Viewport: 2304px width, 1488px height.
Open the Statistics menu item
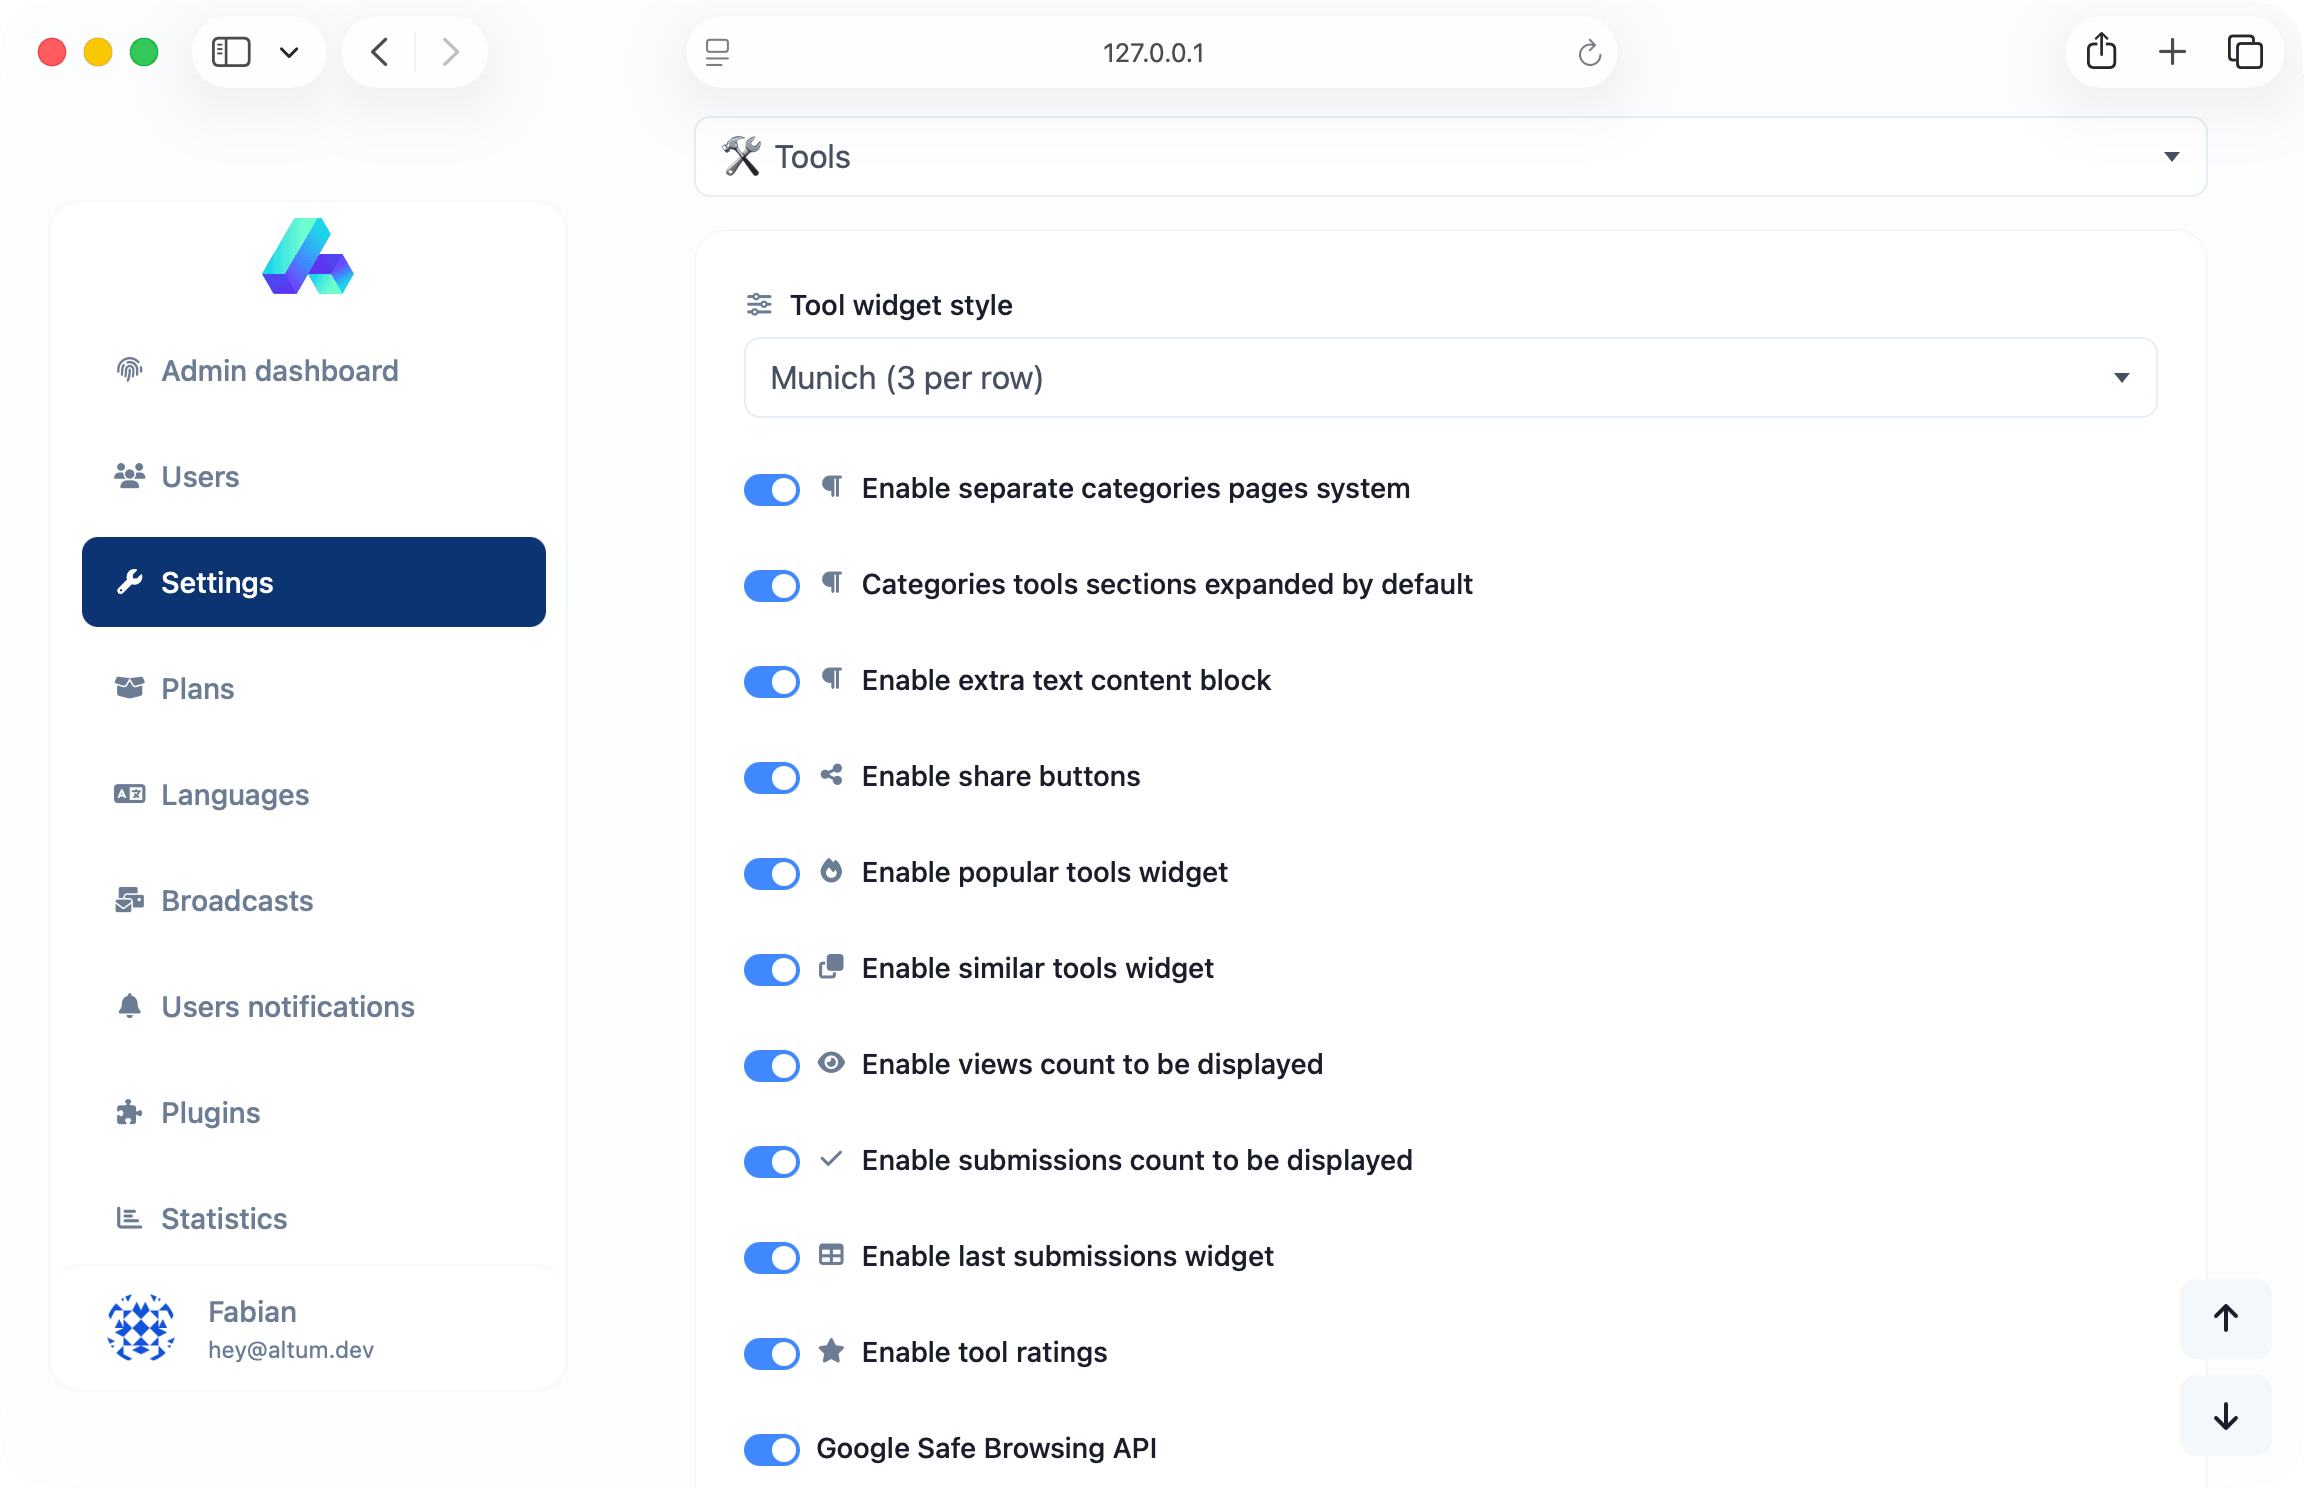click(x=314, y=1219)
